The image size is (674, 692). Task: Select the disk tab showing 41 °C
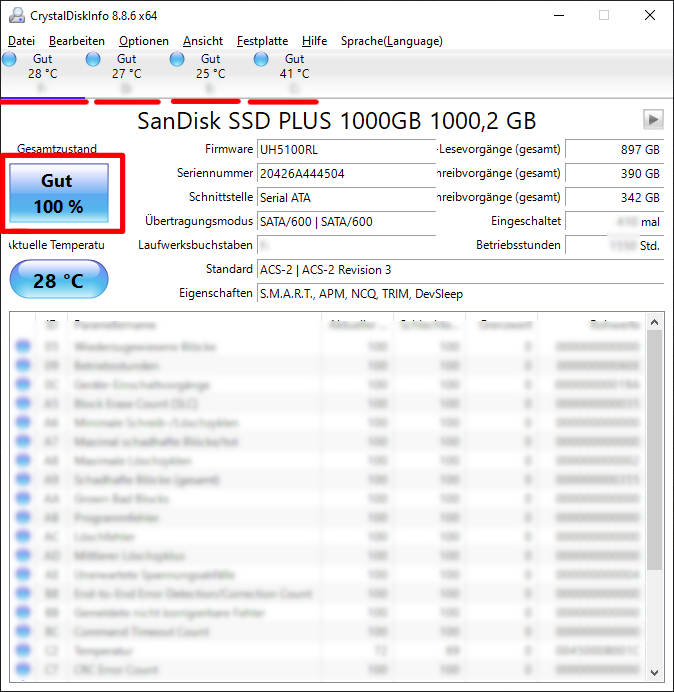[x=294, y=74]
